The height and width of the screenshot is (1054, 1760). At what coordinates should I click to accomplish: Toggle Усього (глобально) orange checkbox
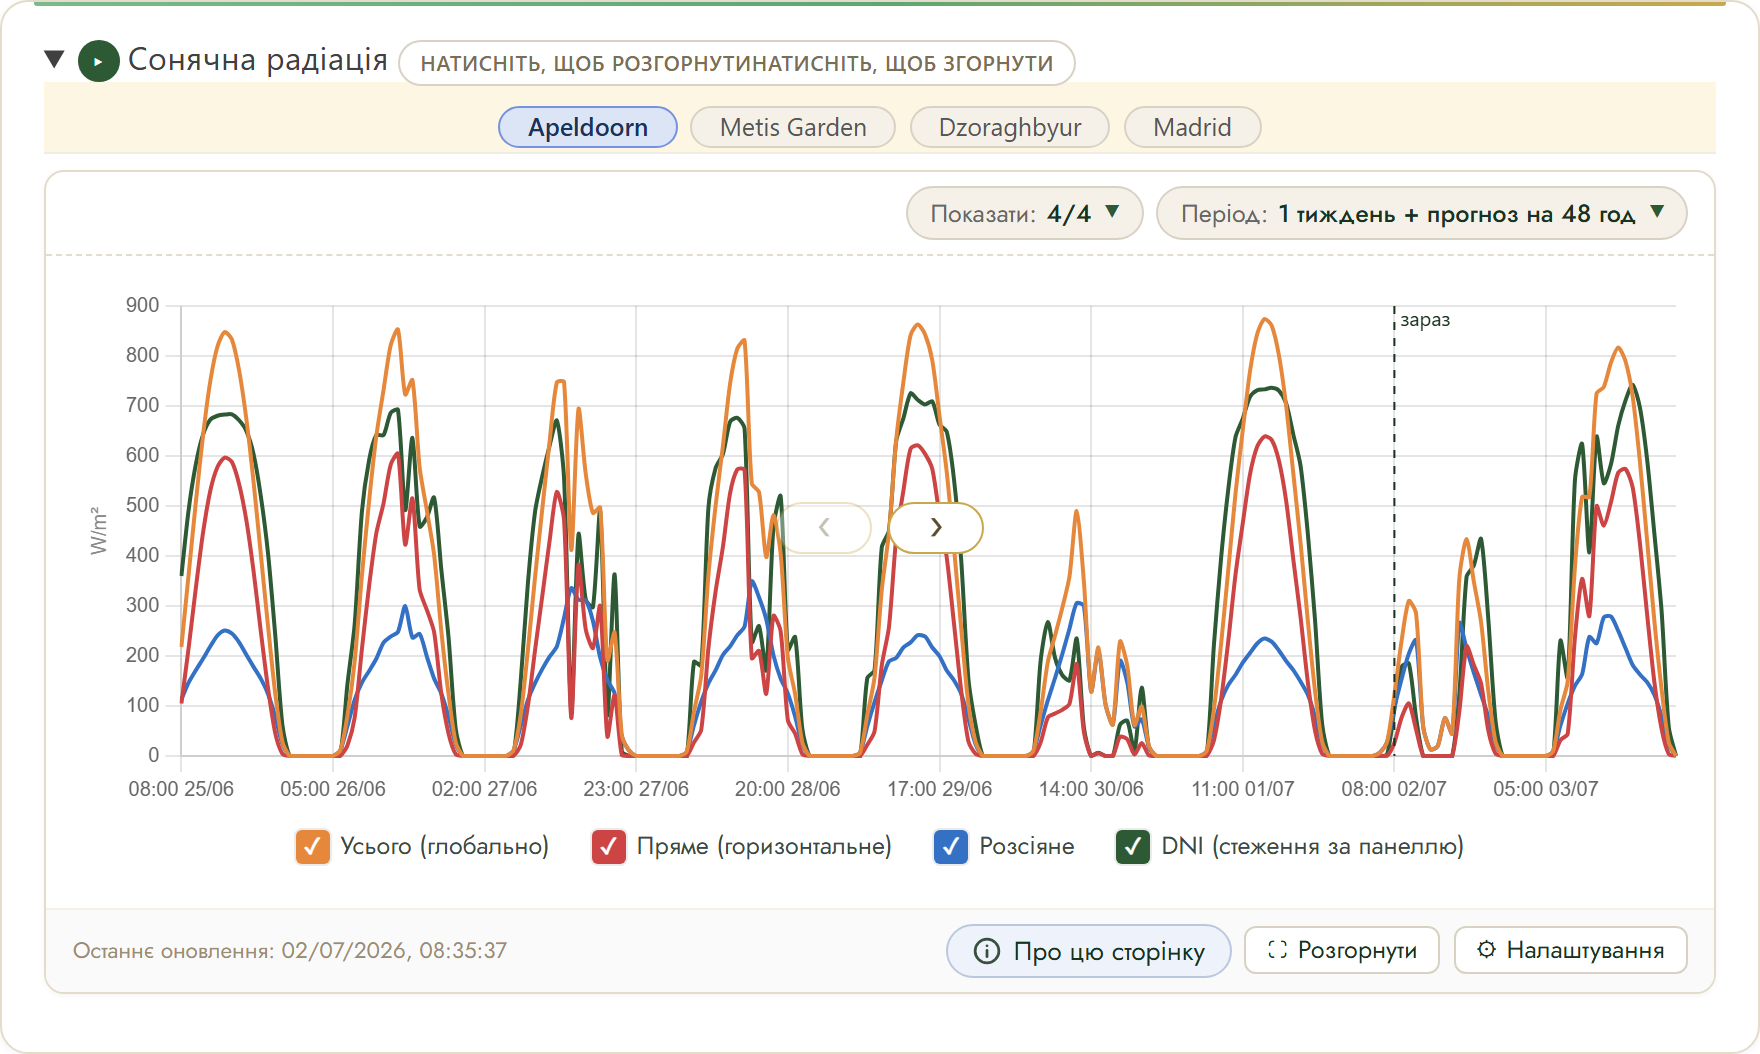(x=312, y=847)
